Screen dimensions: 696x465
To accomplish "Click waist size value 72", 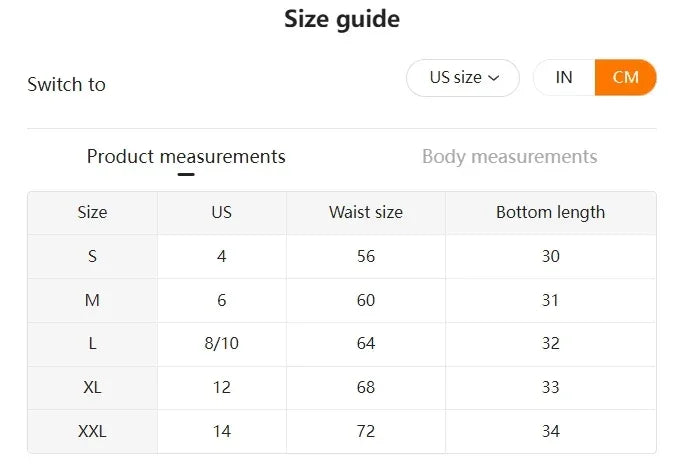I will tap(366, 431).
